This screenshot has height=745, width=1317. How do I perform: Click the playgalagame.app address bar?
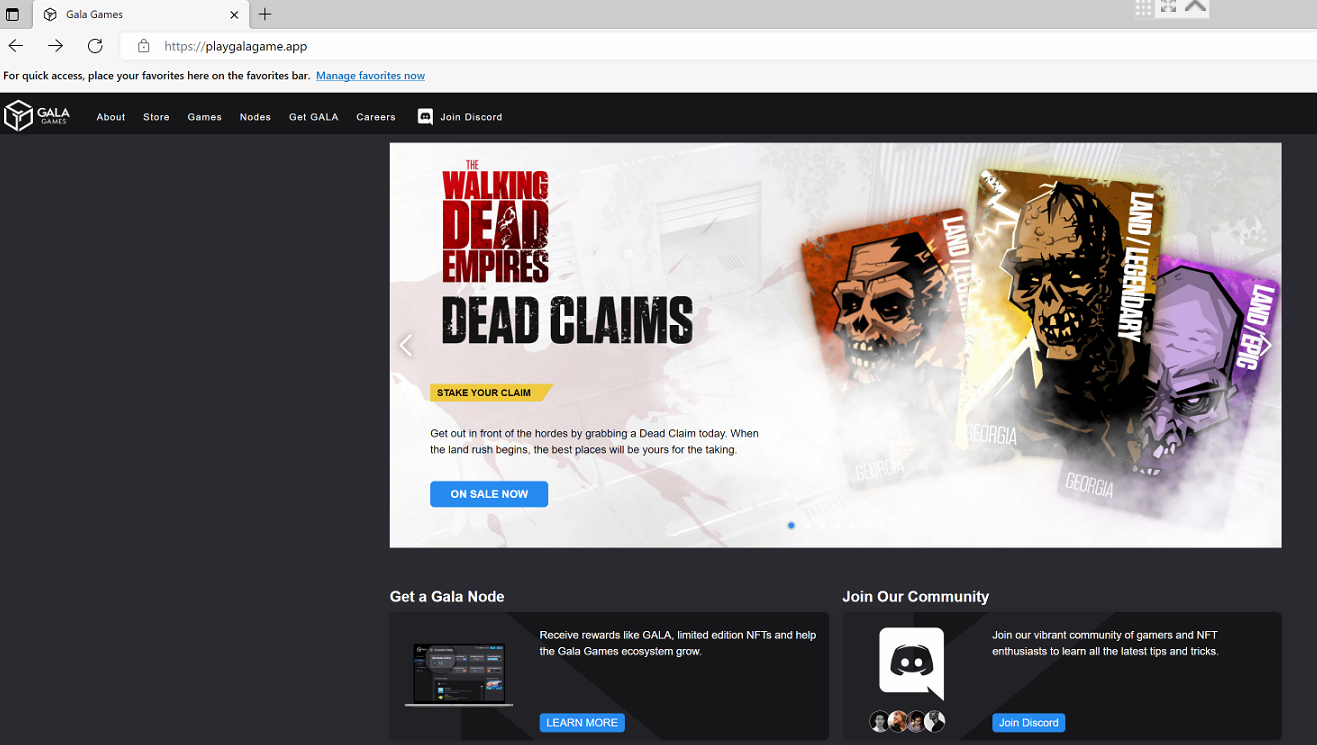click(720, 46)
